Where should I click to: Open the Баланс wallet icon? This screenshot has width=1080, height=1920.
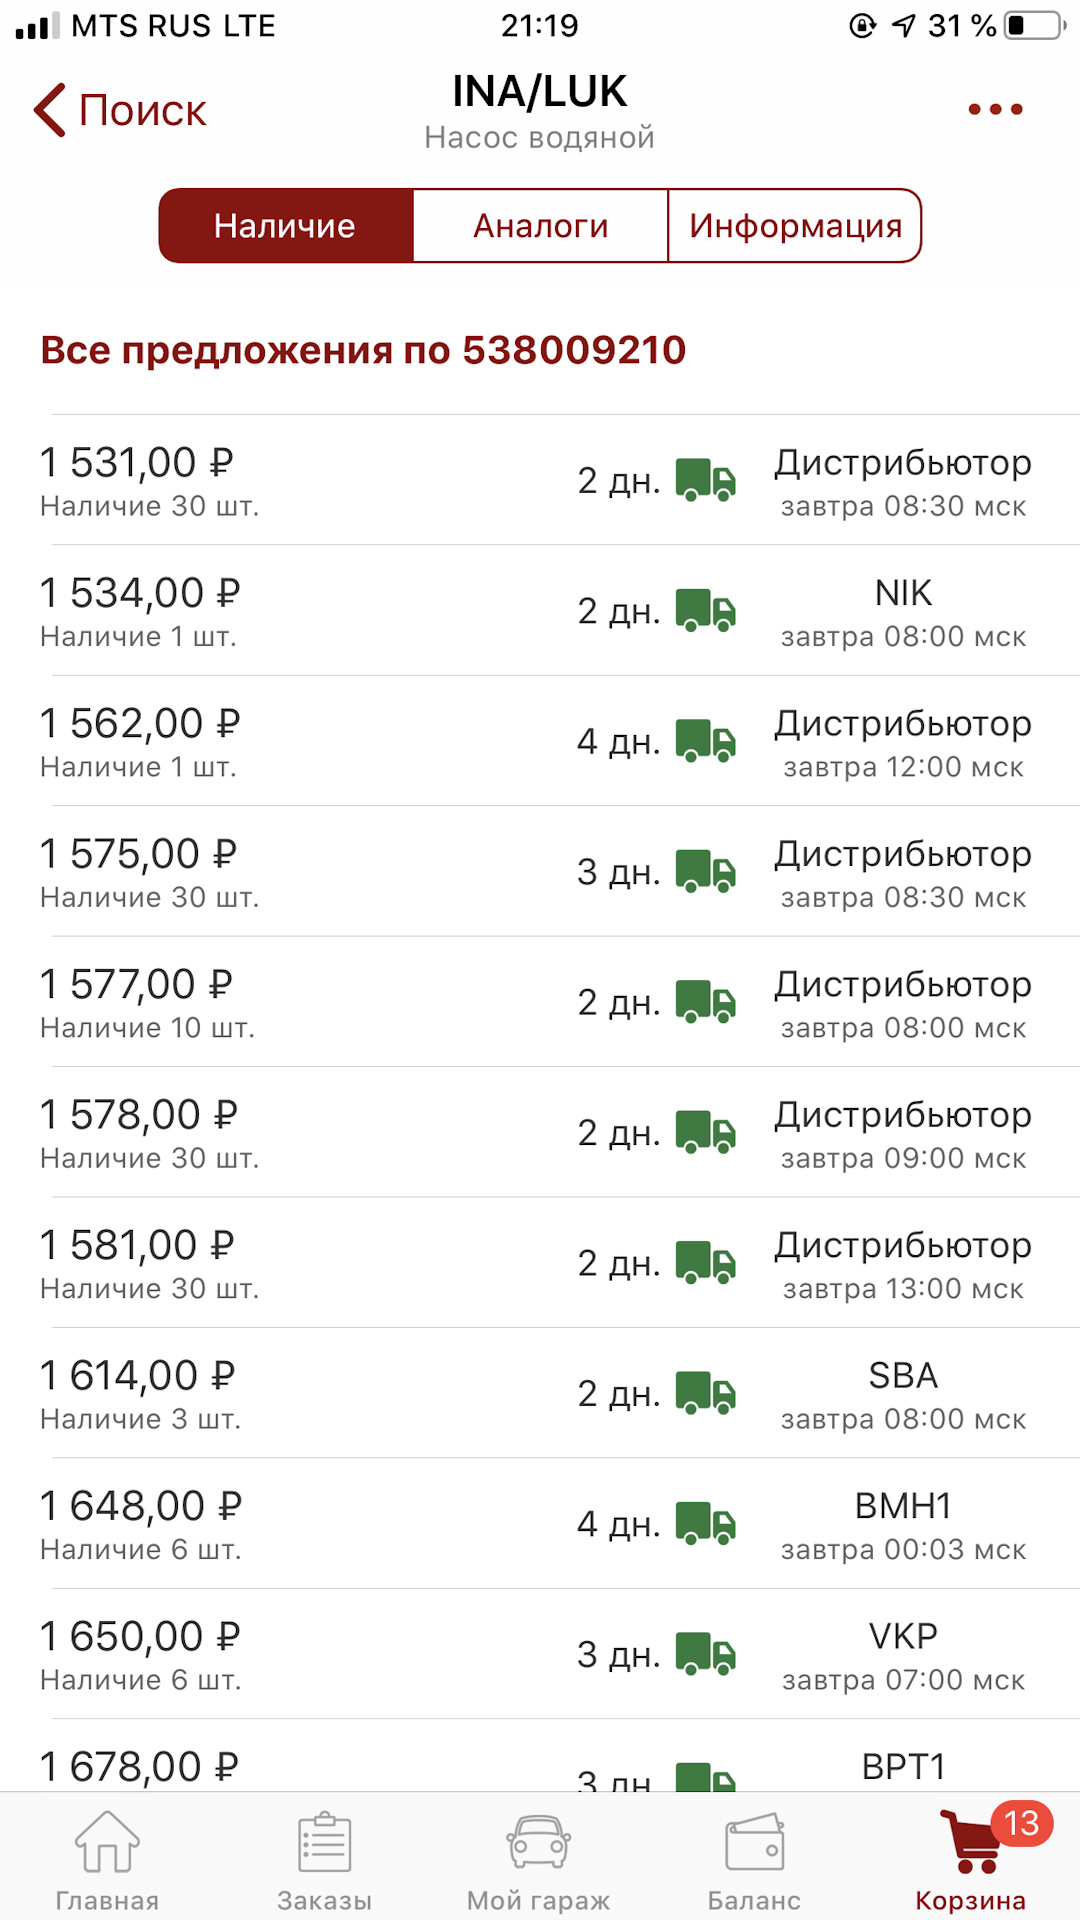[x=754, y=1842]
